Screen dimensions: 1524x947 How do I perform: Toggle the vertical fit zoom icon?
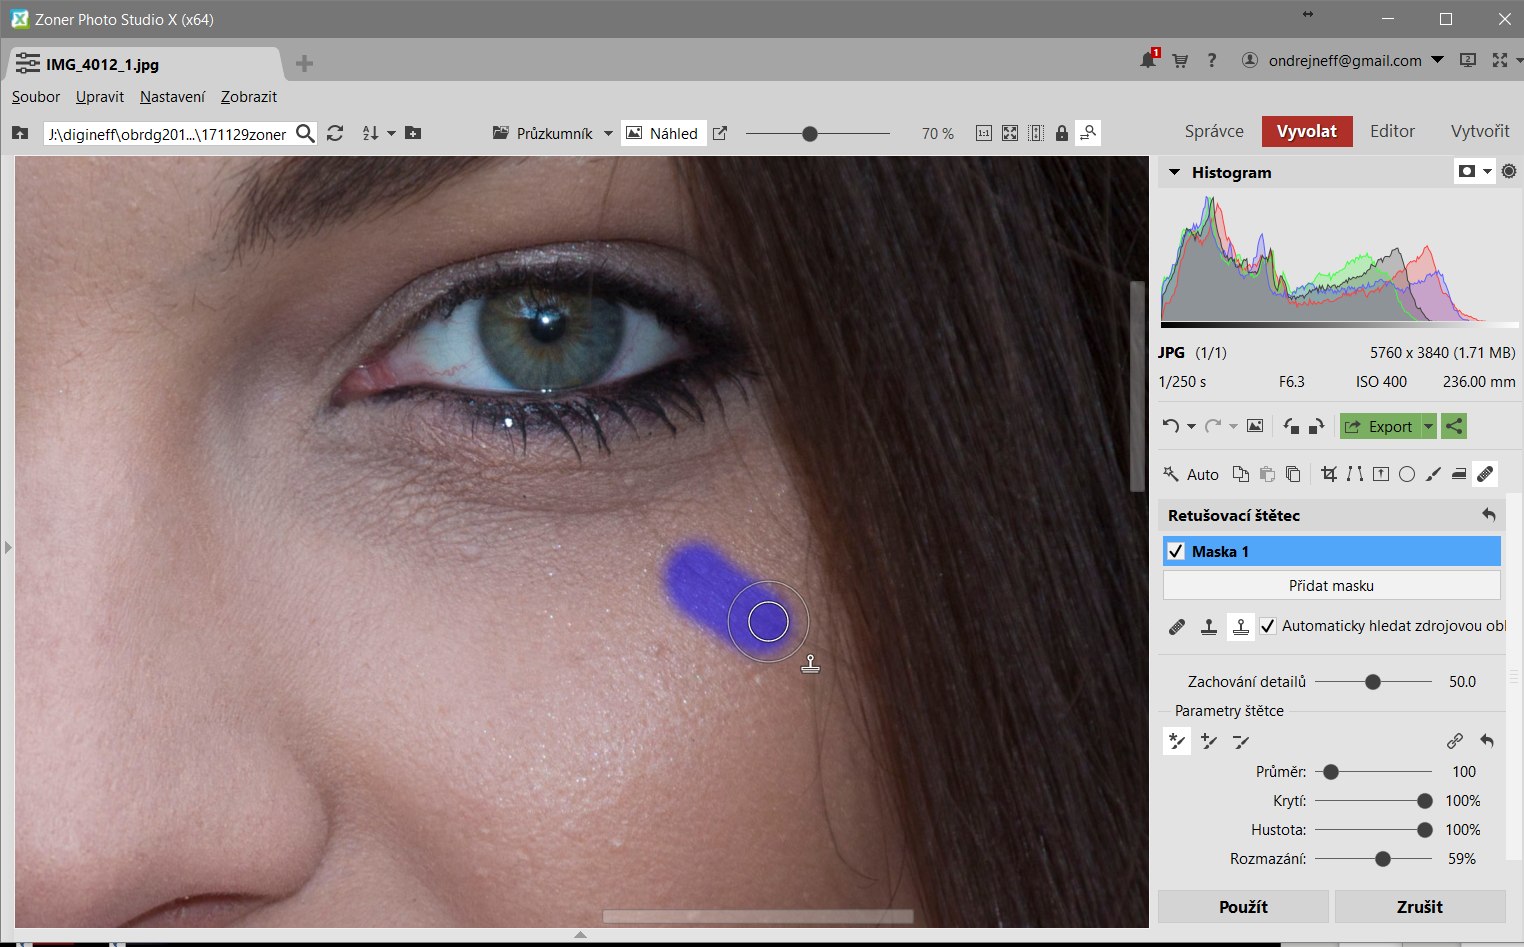[1036, 133]
